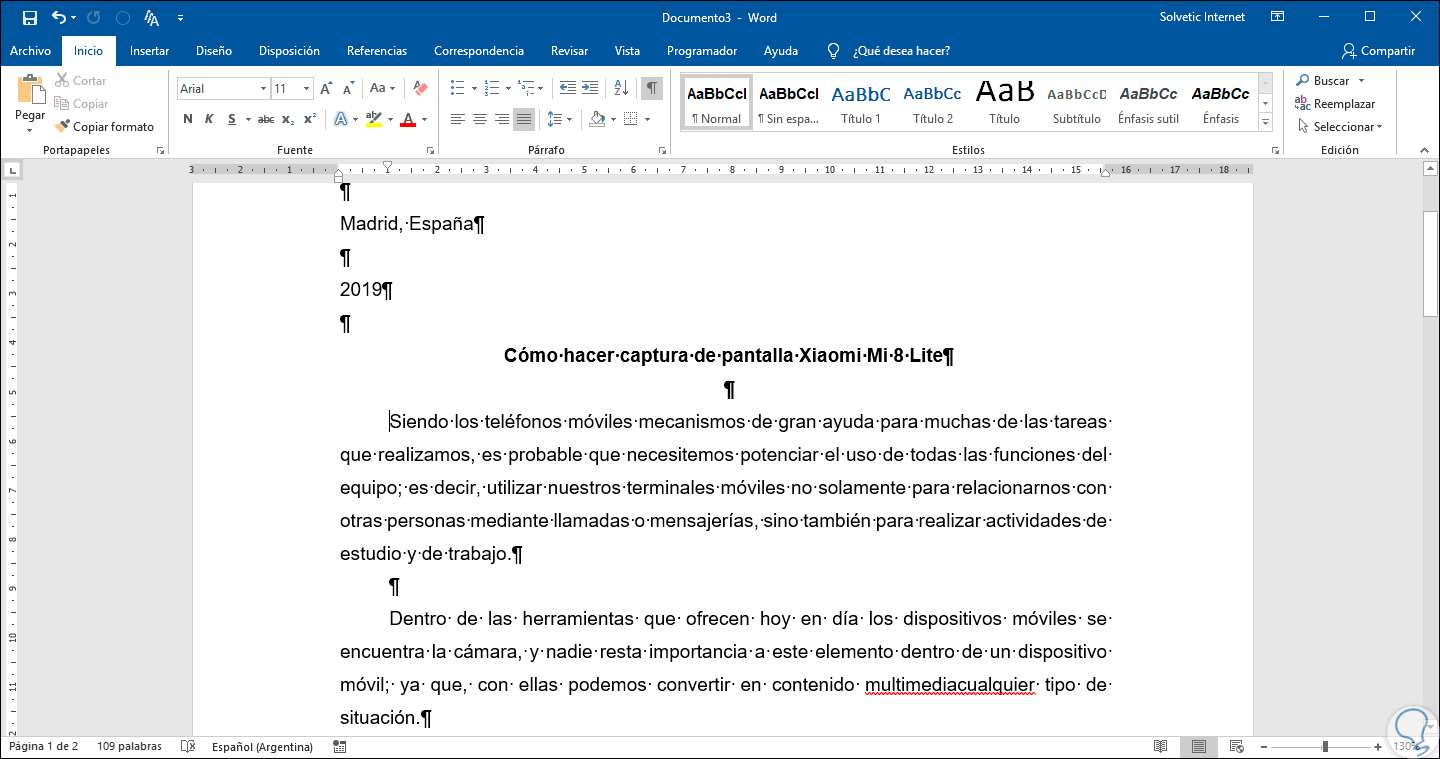Apply text effects with the glowing A icon
This screenshot has width=1440, height=759.
point(341,119)
